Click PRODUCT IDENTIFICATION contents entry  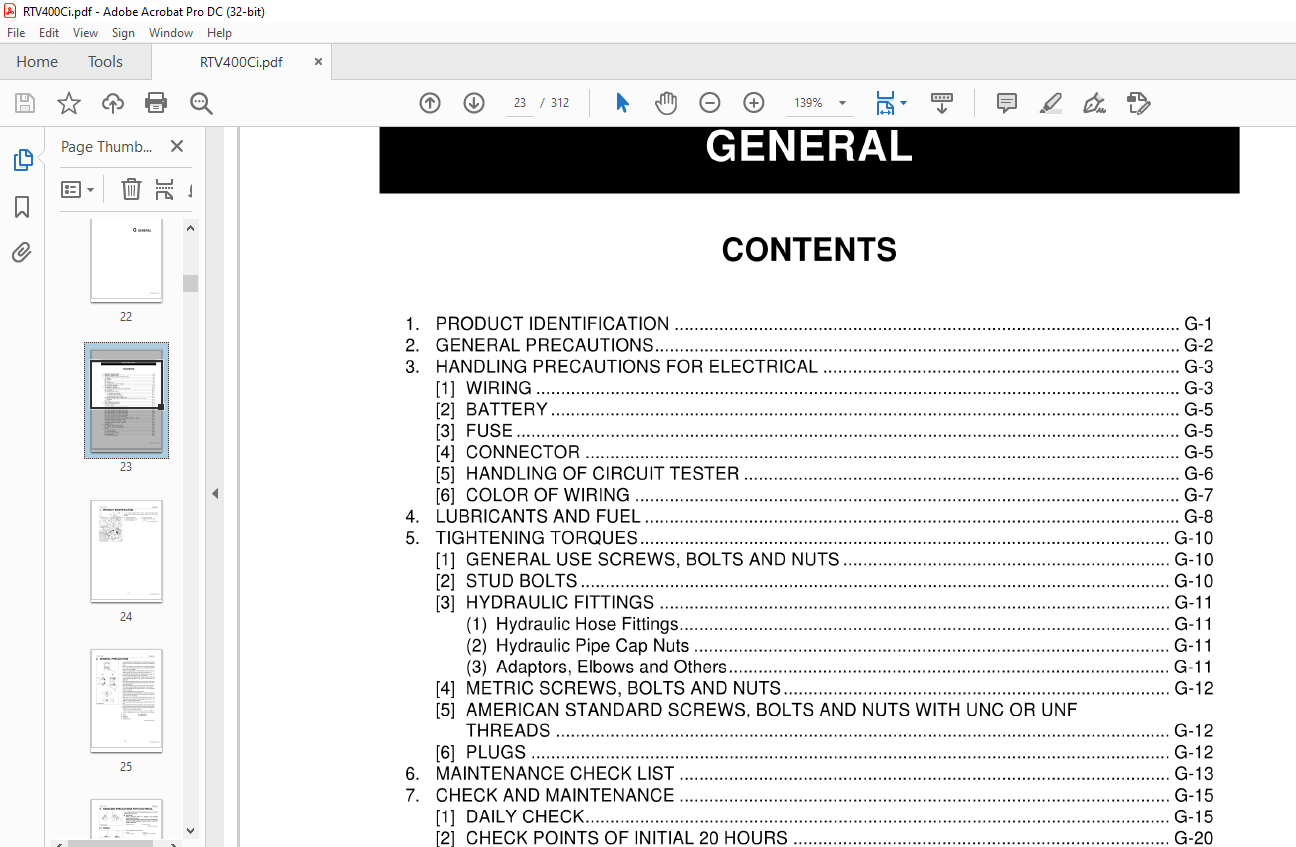(809, 324)
